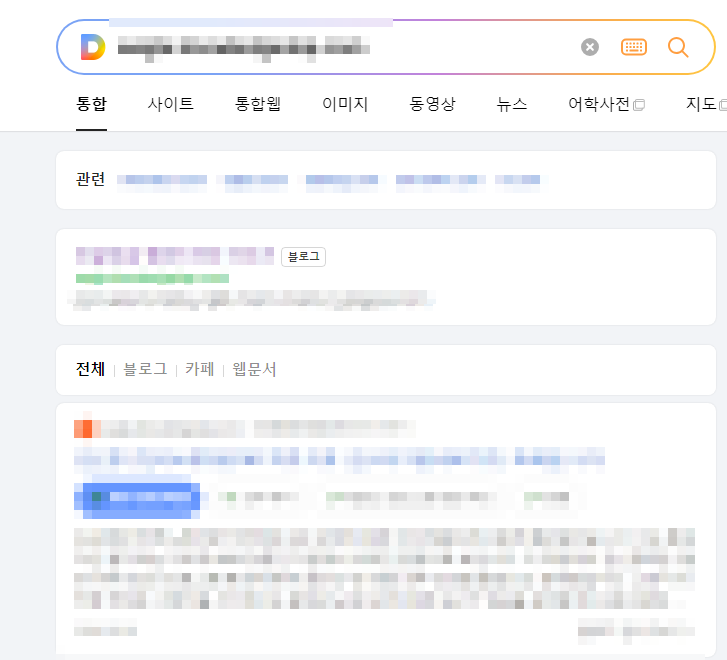Select the 전체 filter
Screen dimensions: 727x660
tap(90, 369)
